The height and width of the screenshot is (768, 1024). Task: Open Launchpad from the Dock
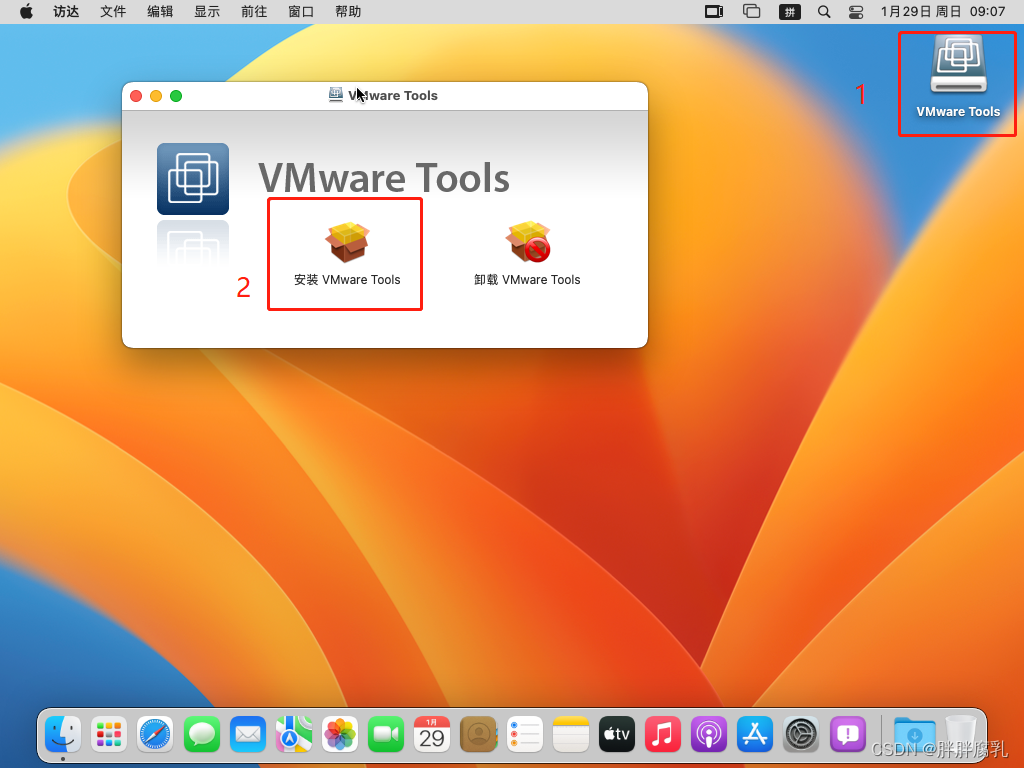click(109, 735)
